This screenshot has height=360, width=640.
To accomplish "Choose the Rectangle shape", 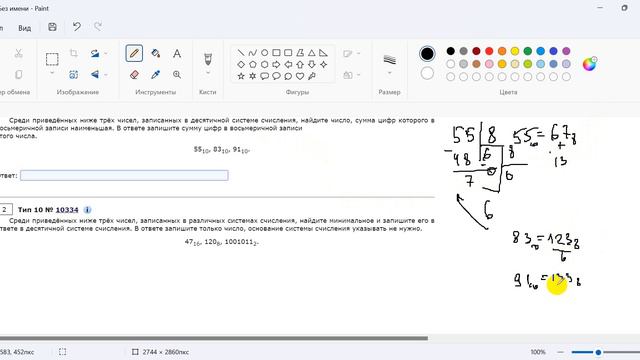I will [x=276, y=53].
